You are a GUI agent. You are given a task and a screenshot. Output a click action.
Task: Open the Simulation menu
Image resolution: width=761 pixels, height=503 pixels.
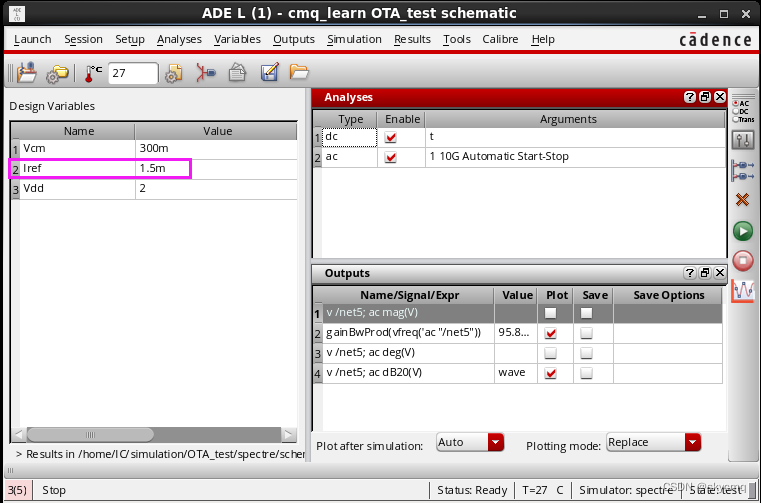pos(354,39)
